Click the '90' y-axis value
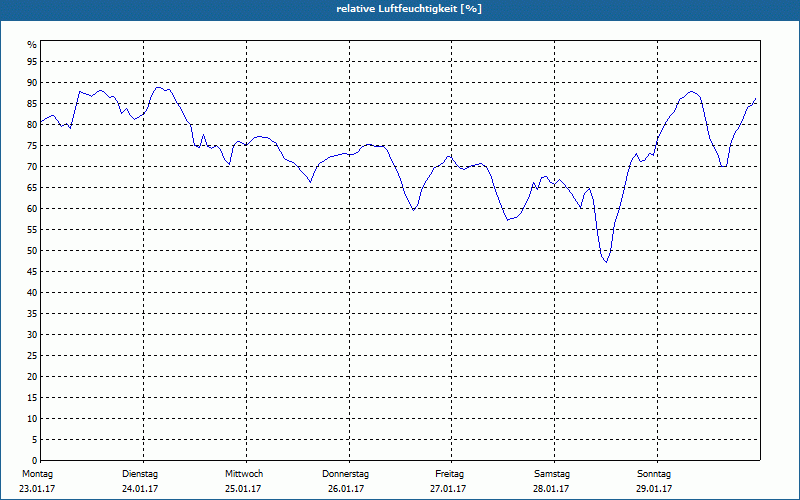The height and width of the screenshot is (500, 800). tap(32, 83)
